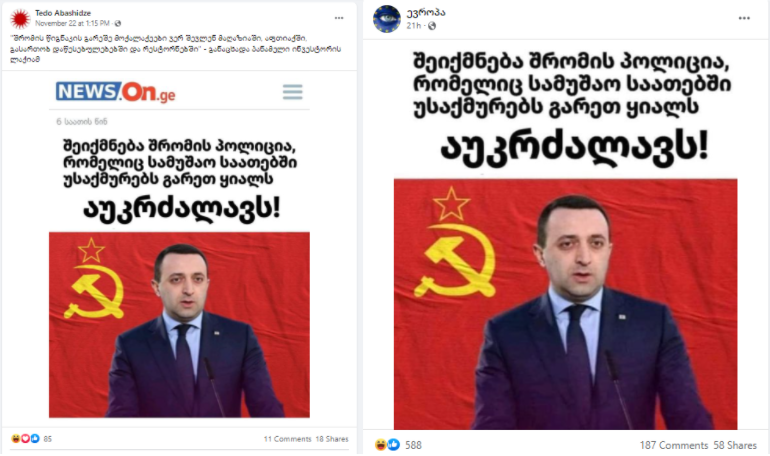Open the left post's red flag image
Viewport: 770px width, 456px height.
tap(179, 325)
